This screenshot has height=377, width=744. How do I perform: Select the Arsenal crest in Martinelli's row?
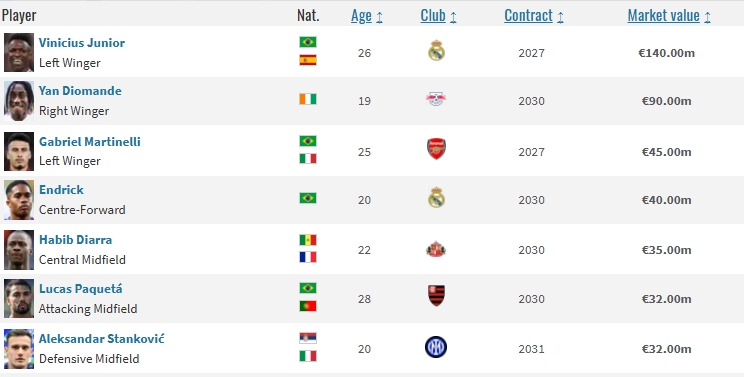(x=436, y=149)
